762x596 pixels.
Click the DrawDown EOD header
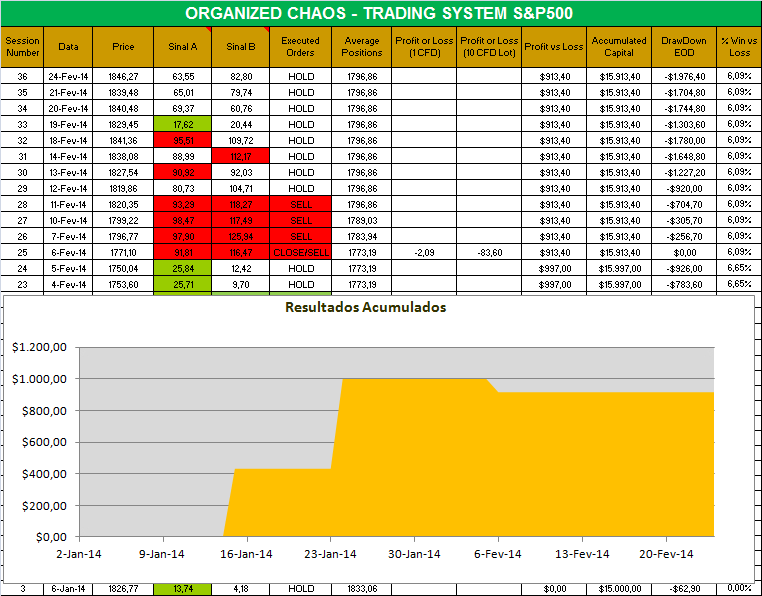(x=684, y=47)
